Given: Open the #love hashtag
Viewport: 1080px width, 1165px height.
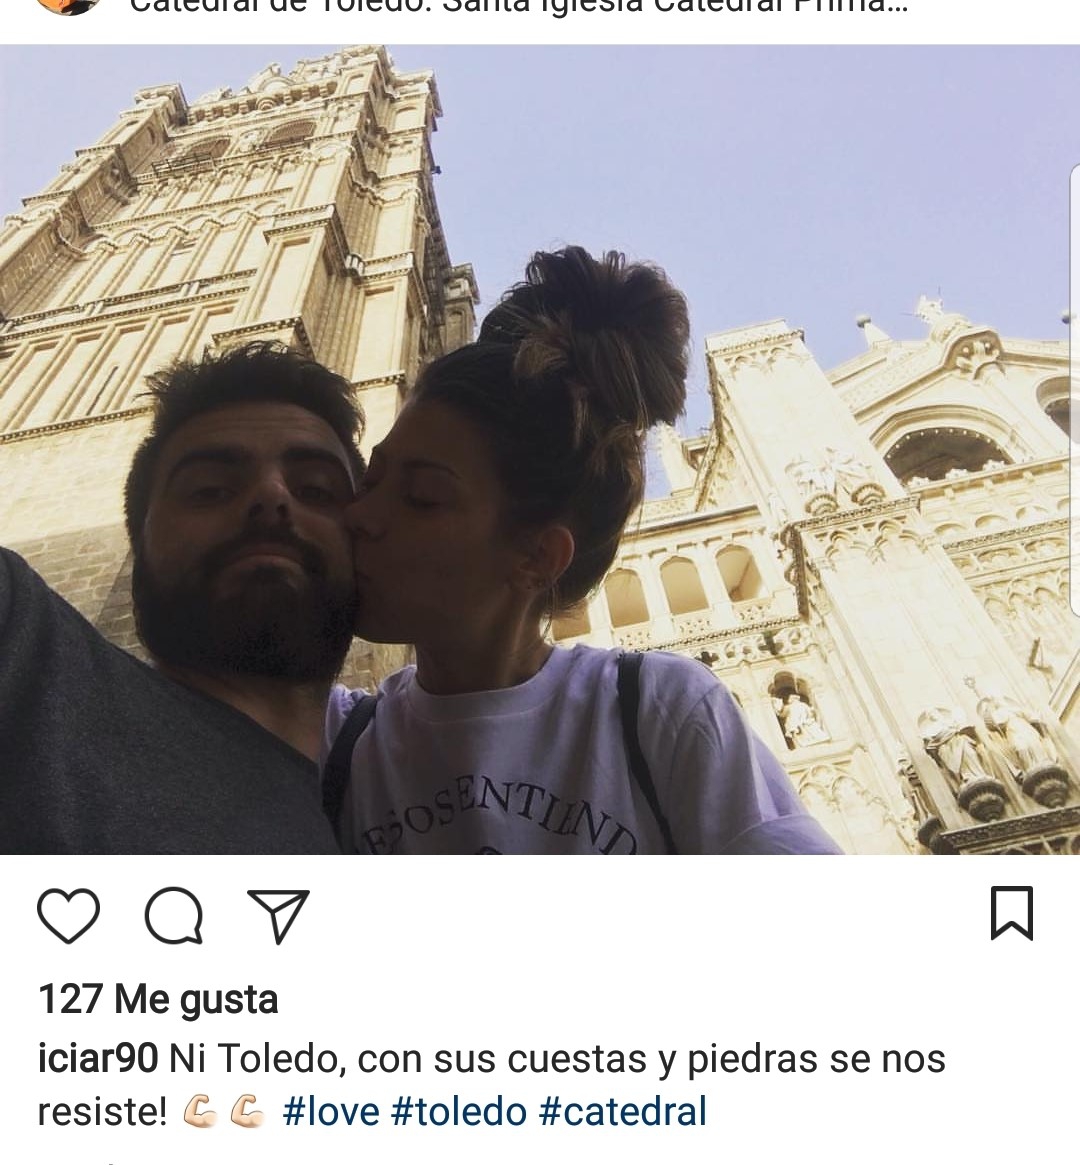Looking at the screenshot, I should [x=331, y=1112].
